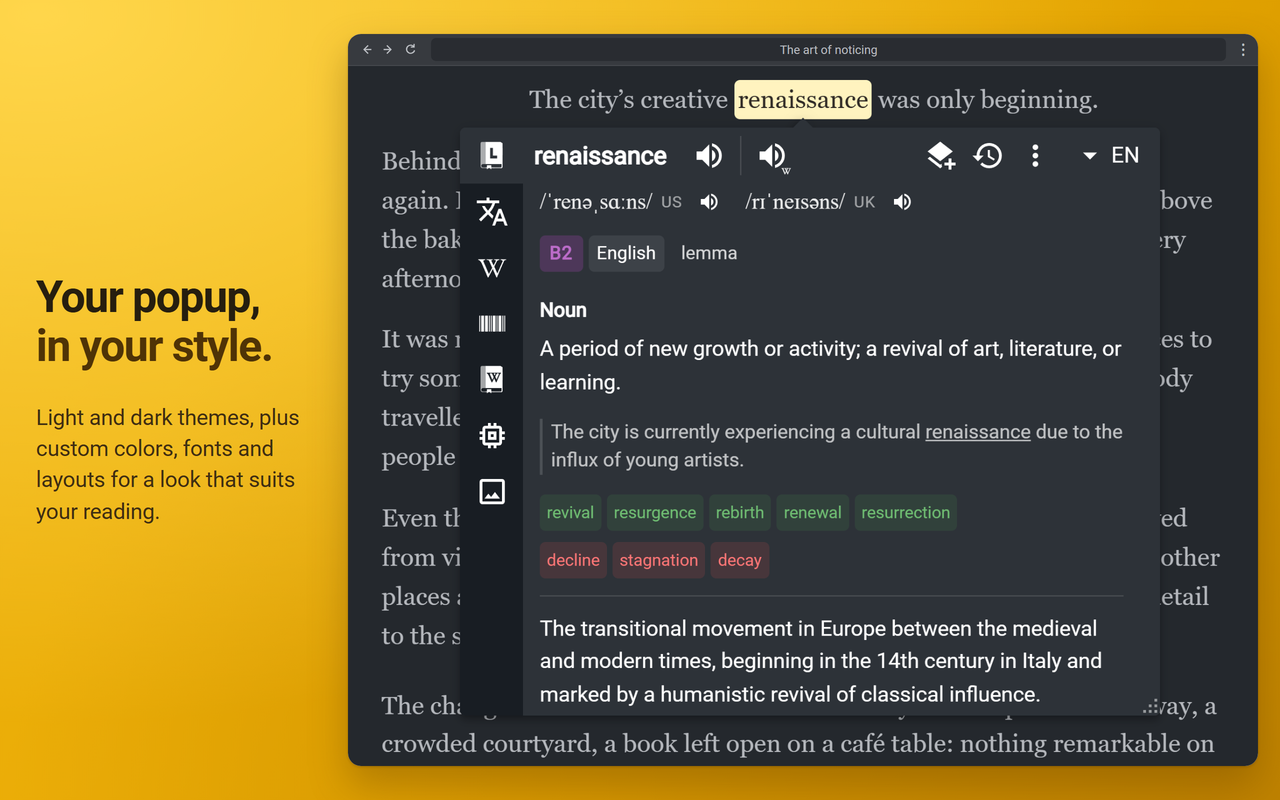
Task: Expand the EN language dropdown
Action: click(1111, 156)
